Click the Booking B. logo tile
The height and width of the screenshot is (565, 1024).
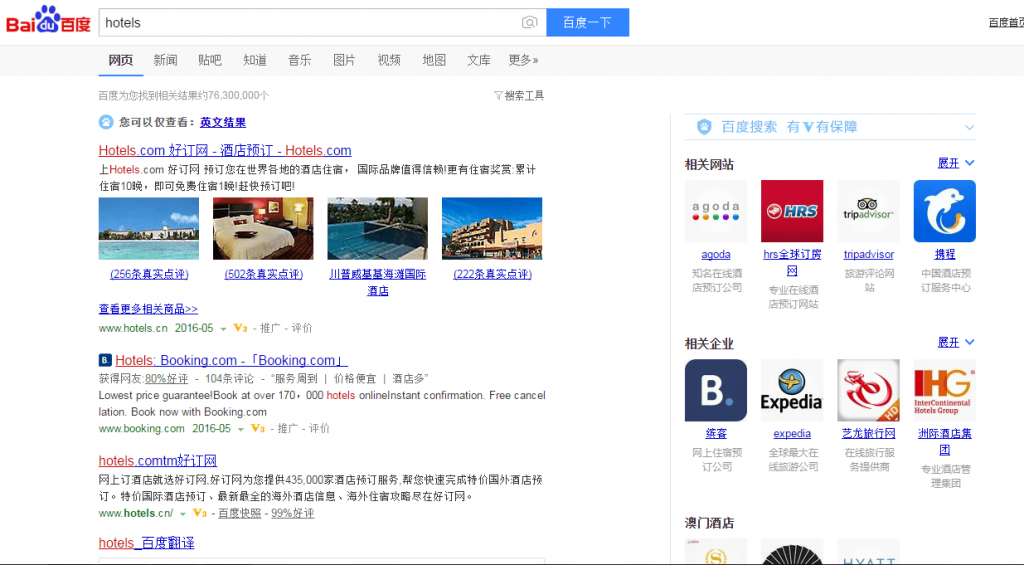point(716,390)
